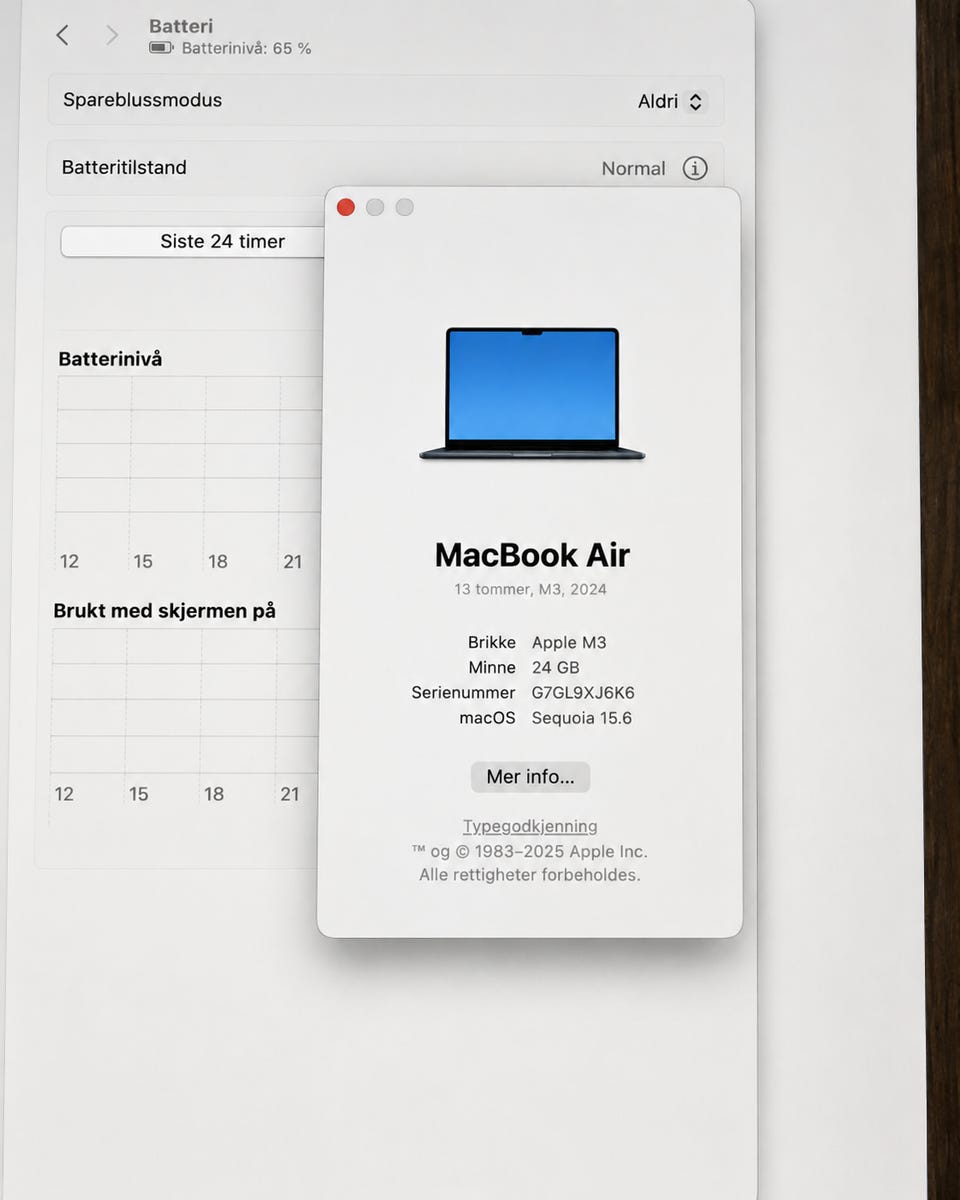This screenshot has height=1200, width=960.
Task: Click the zoom button of About window
Action: (x=404, y=207)
